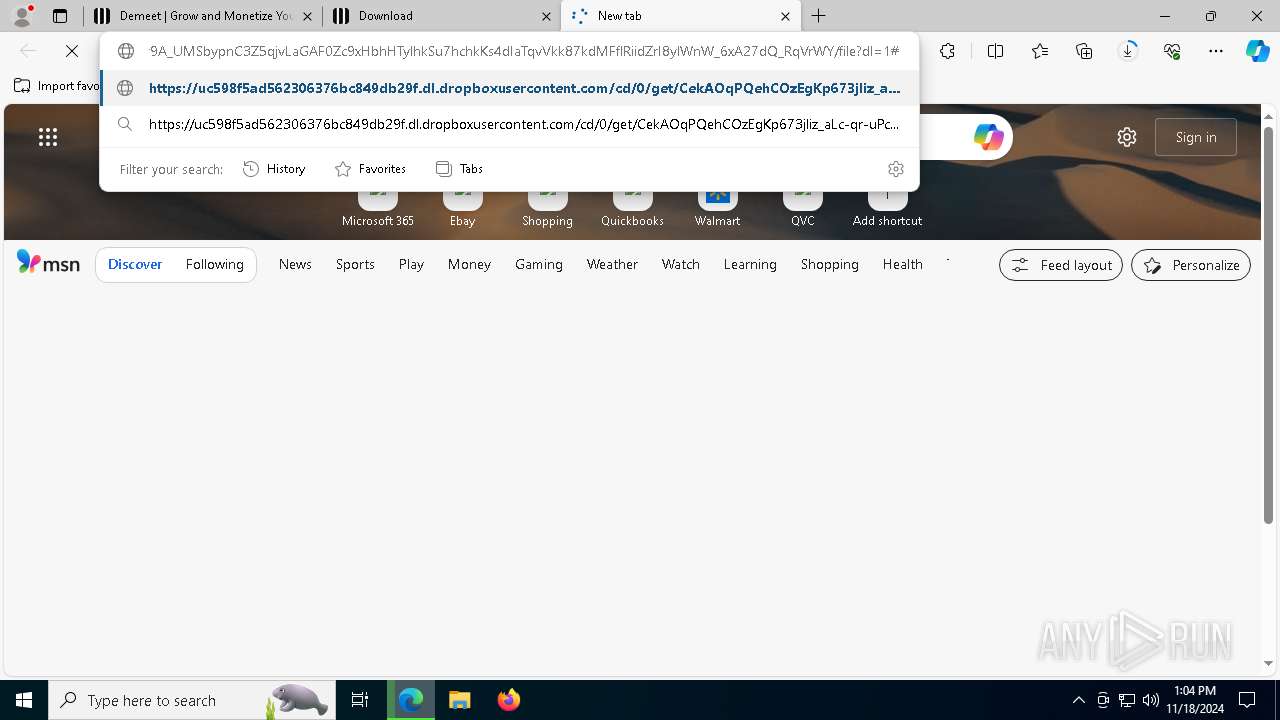Click Import favorites bar item
Image resolution: width=1280 pixels, height=720 pixels.
[56, 86]
